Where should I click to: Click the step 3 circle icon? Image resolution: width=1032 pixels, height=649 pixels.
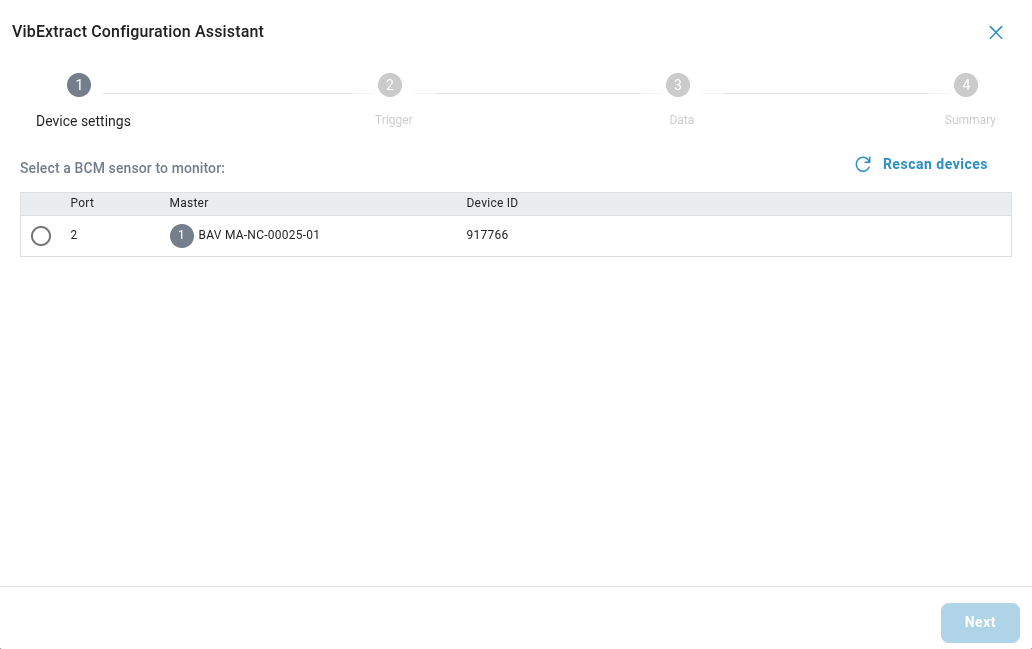pyautogui.click(x=678, y=85)
